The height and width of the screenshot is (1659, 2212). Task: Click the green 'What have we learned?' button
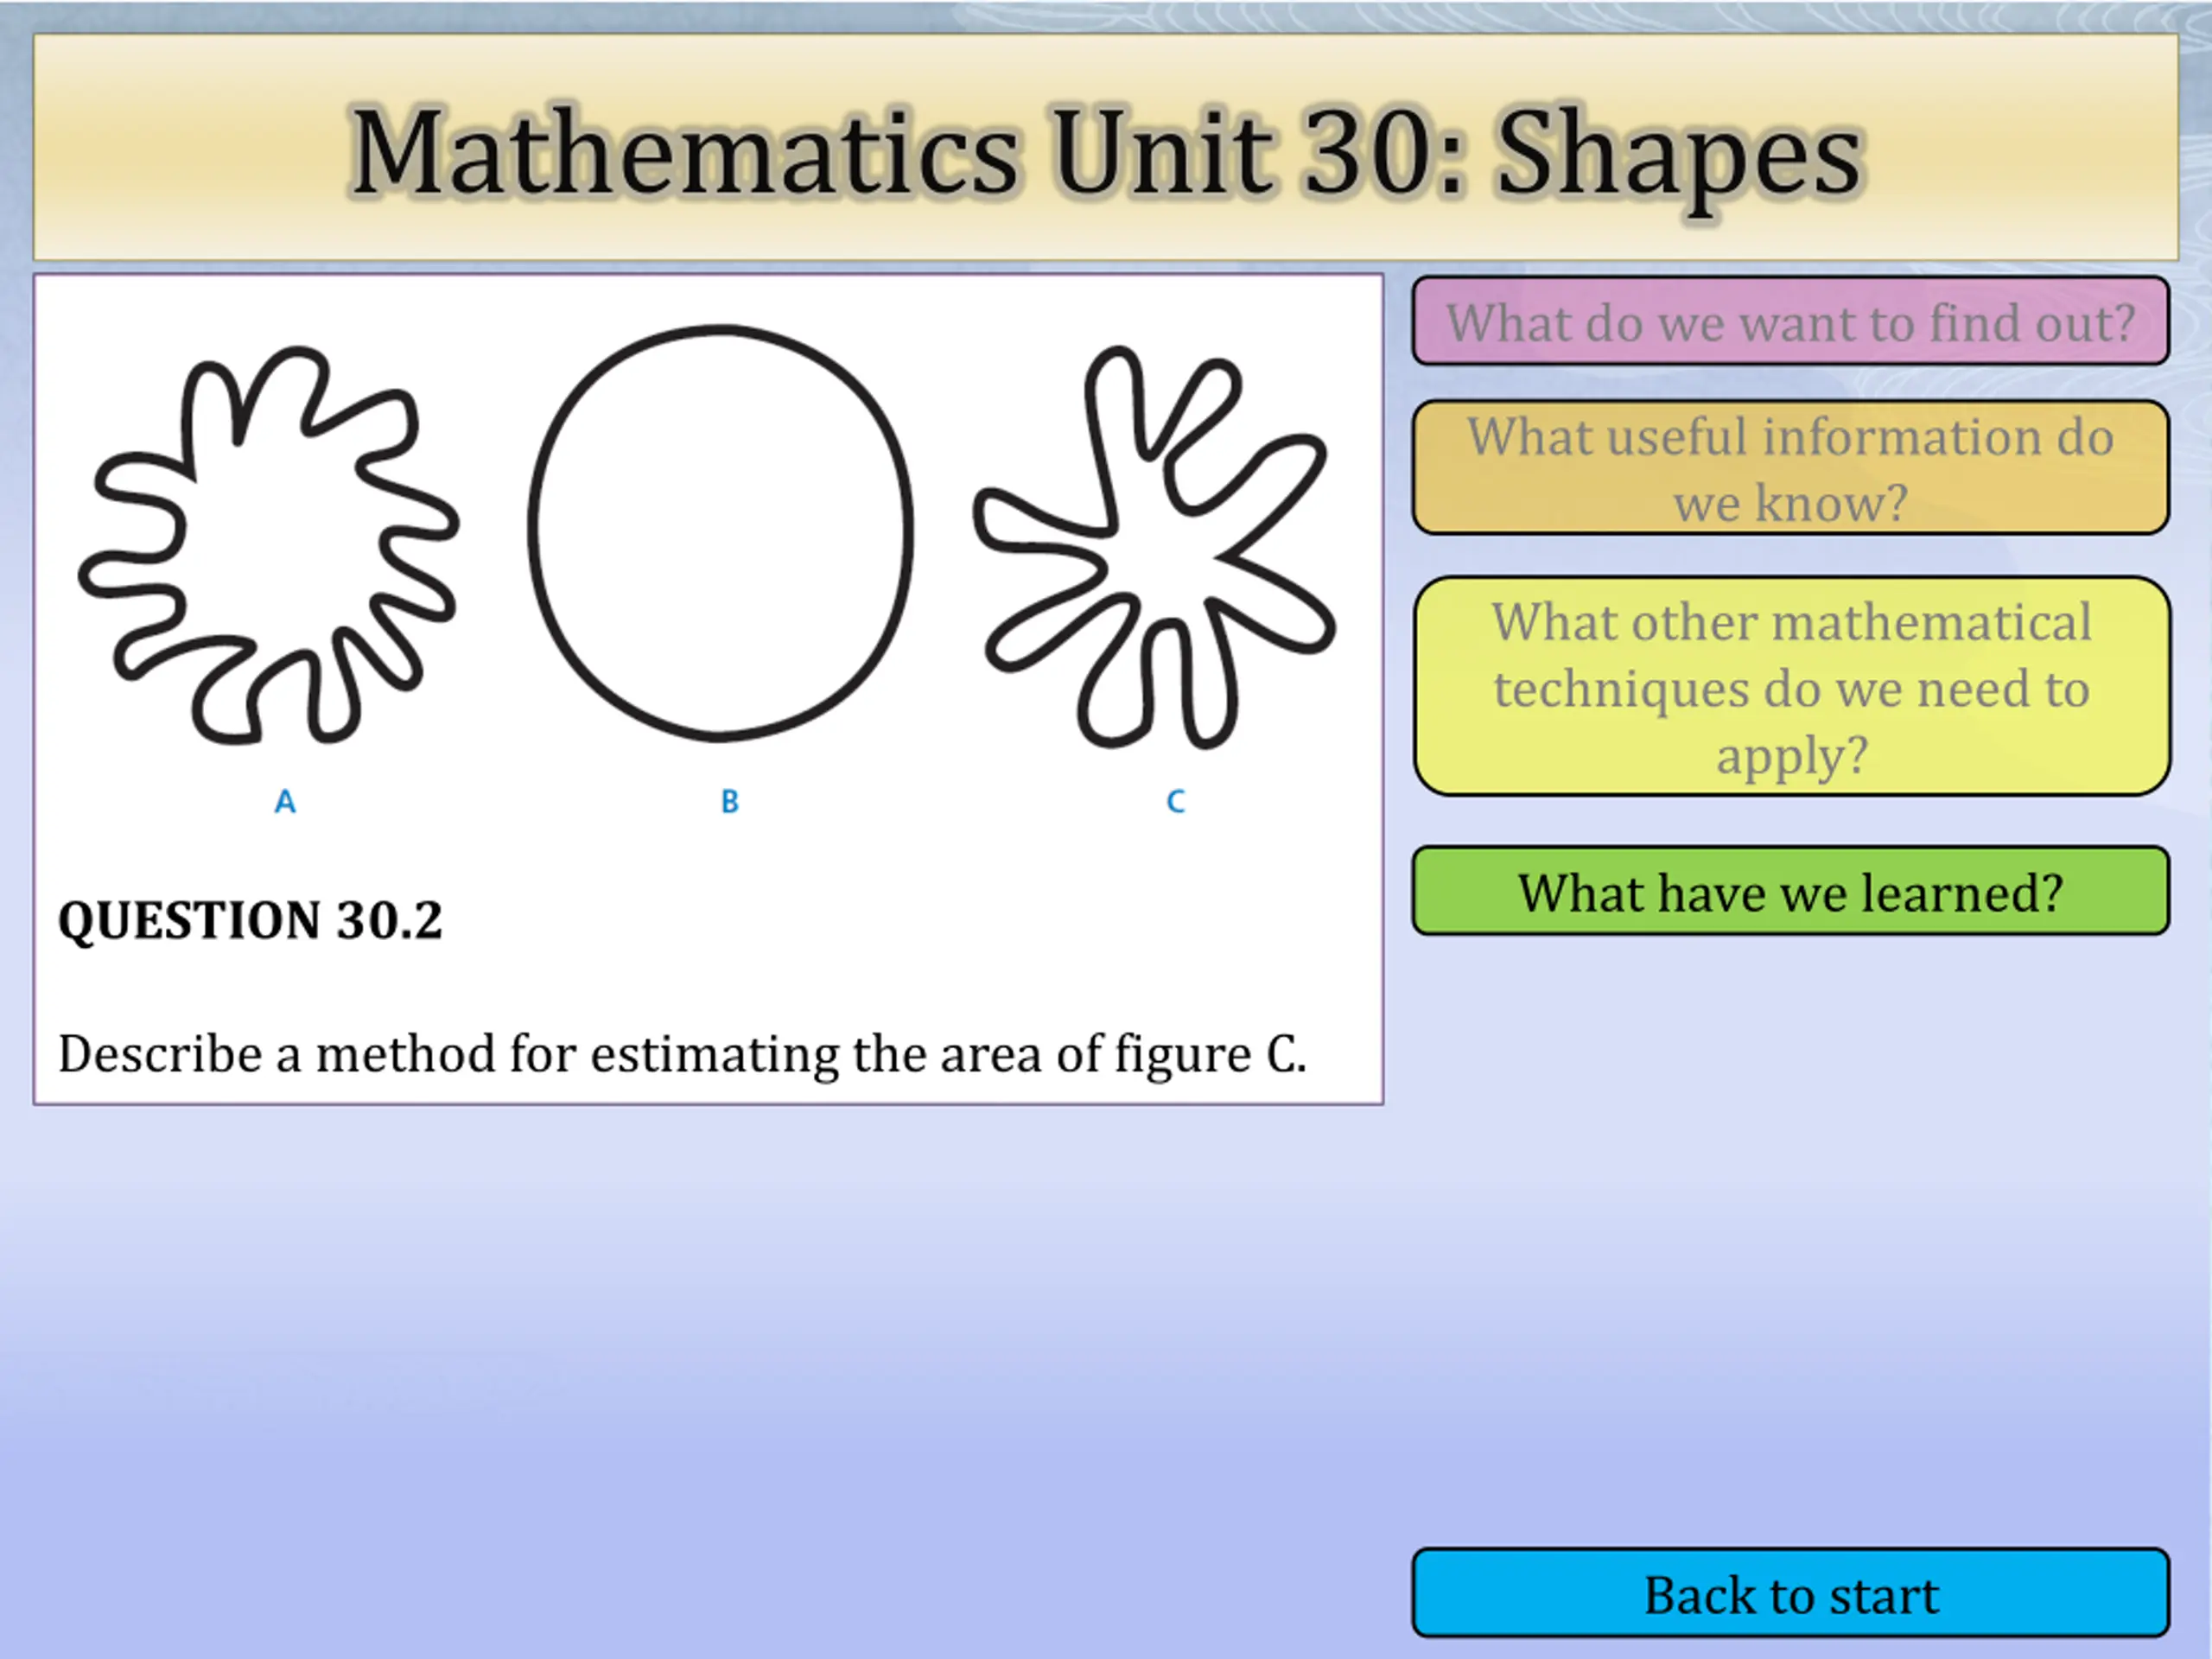pos(1790,891)
